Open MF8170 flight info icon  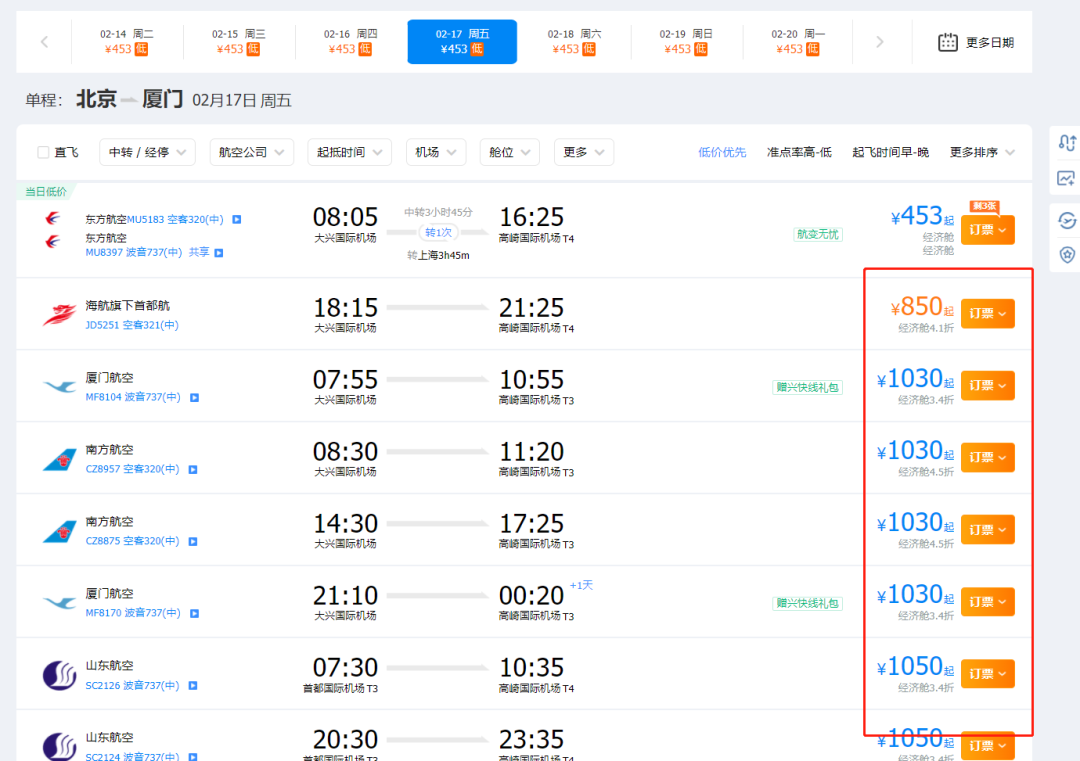194,614
